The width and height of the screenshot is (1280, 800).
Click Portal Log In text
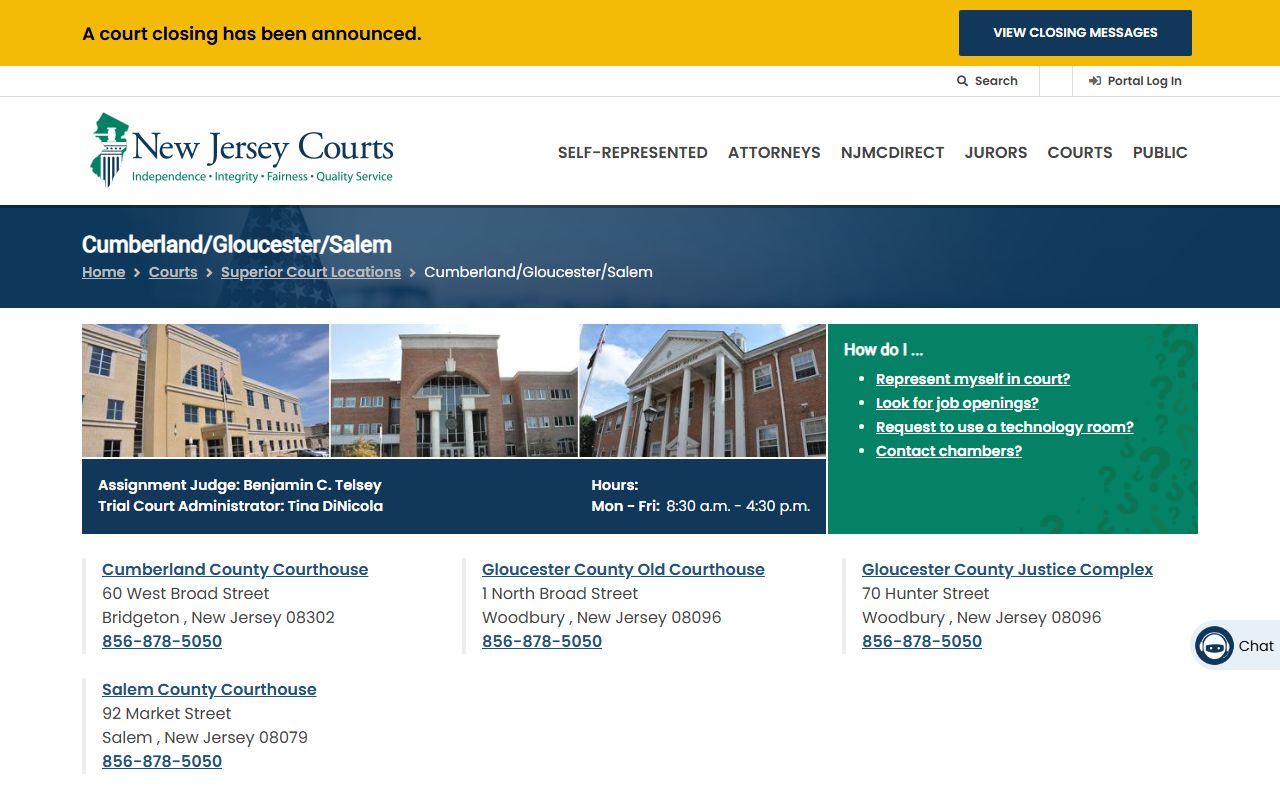(1144, 81)
